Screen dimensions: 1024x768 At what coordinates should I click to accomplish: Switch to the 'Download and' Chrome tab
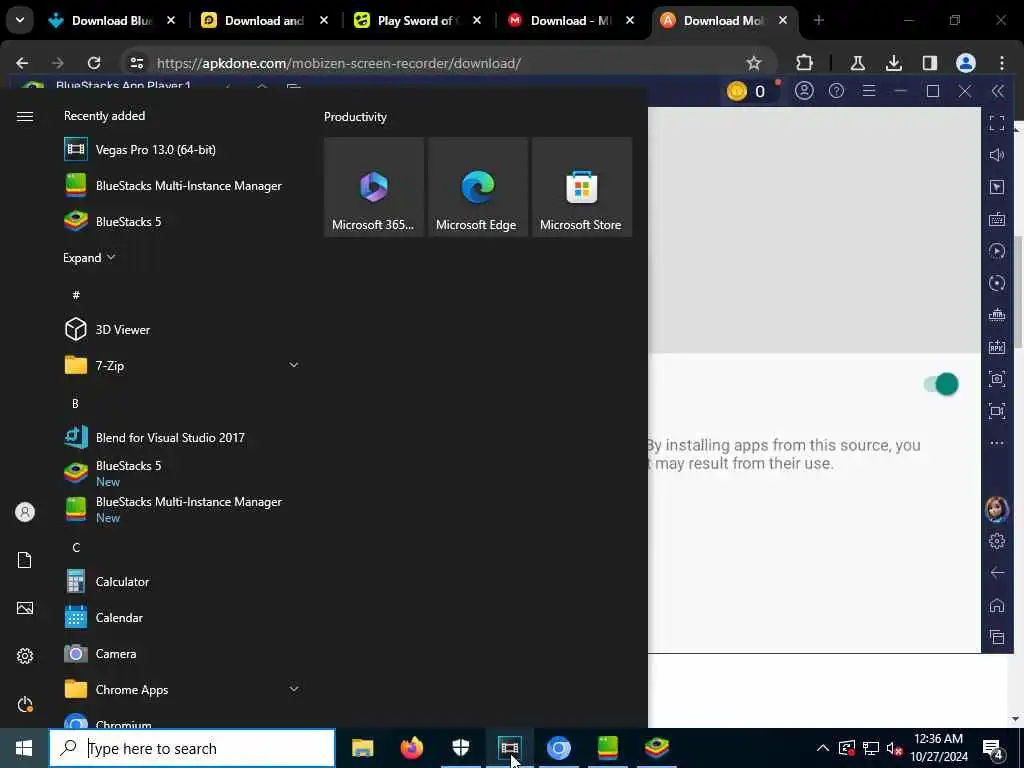pyautogui.click(x=264, y=20)
